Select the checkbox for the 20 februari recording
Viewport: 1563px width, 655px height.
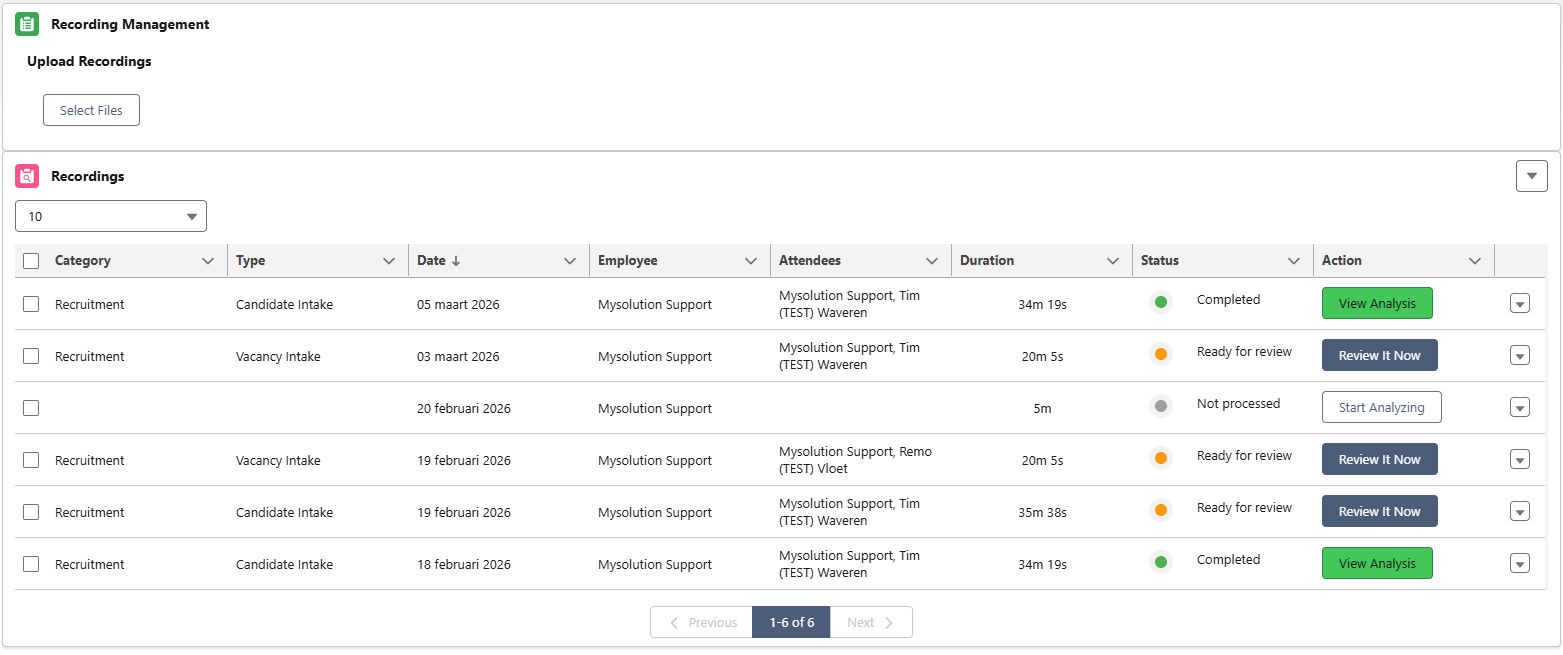(x=30, y=407)
